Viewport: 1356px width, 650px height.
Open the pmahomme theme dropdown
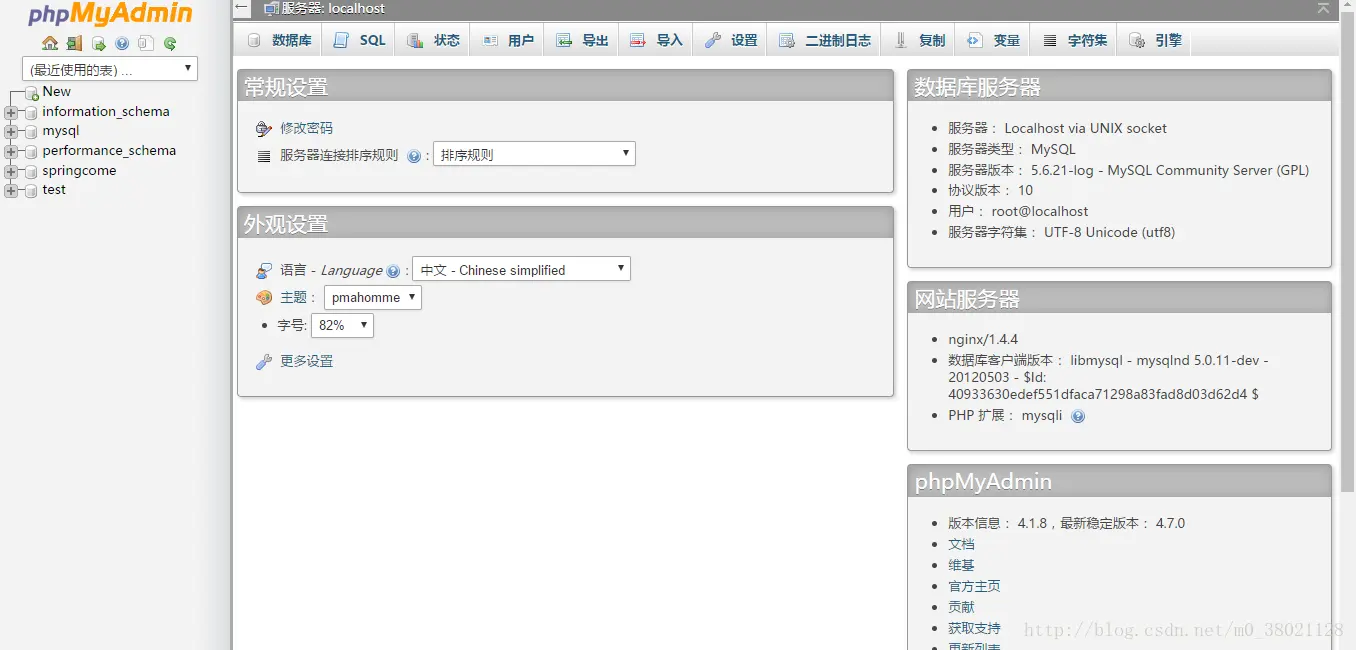point(373,297)
